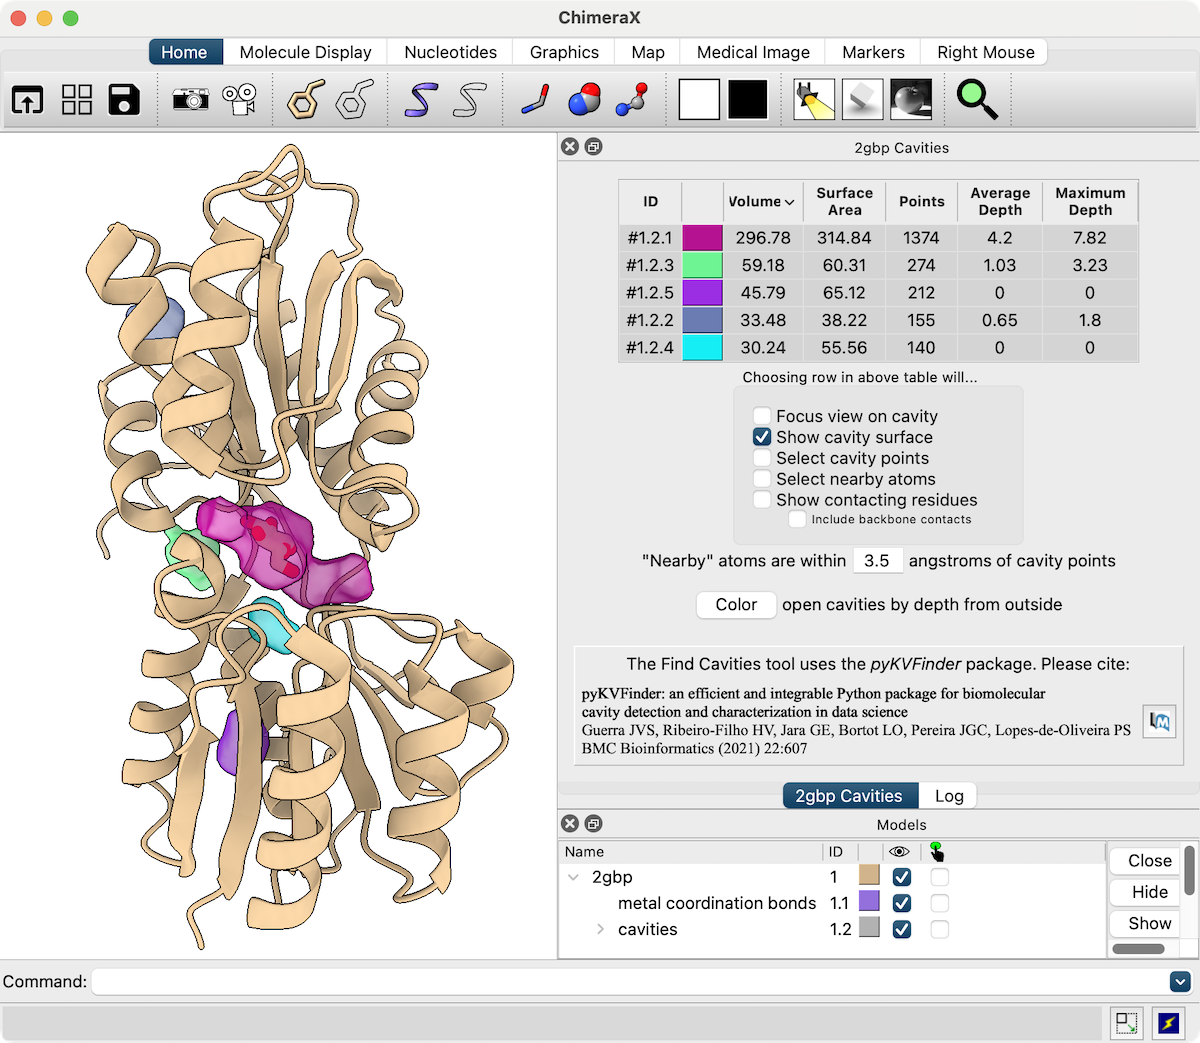Click the Save session floppy disk icon
Viewport: 1200px width, 1043px height.
[x=124, y=99]
